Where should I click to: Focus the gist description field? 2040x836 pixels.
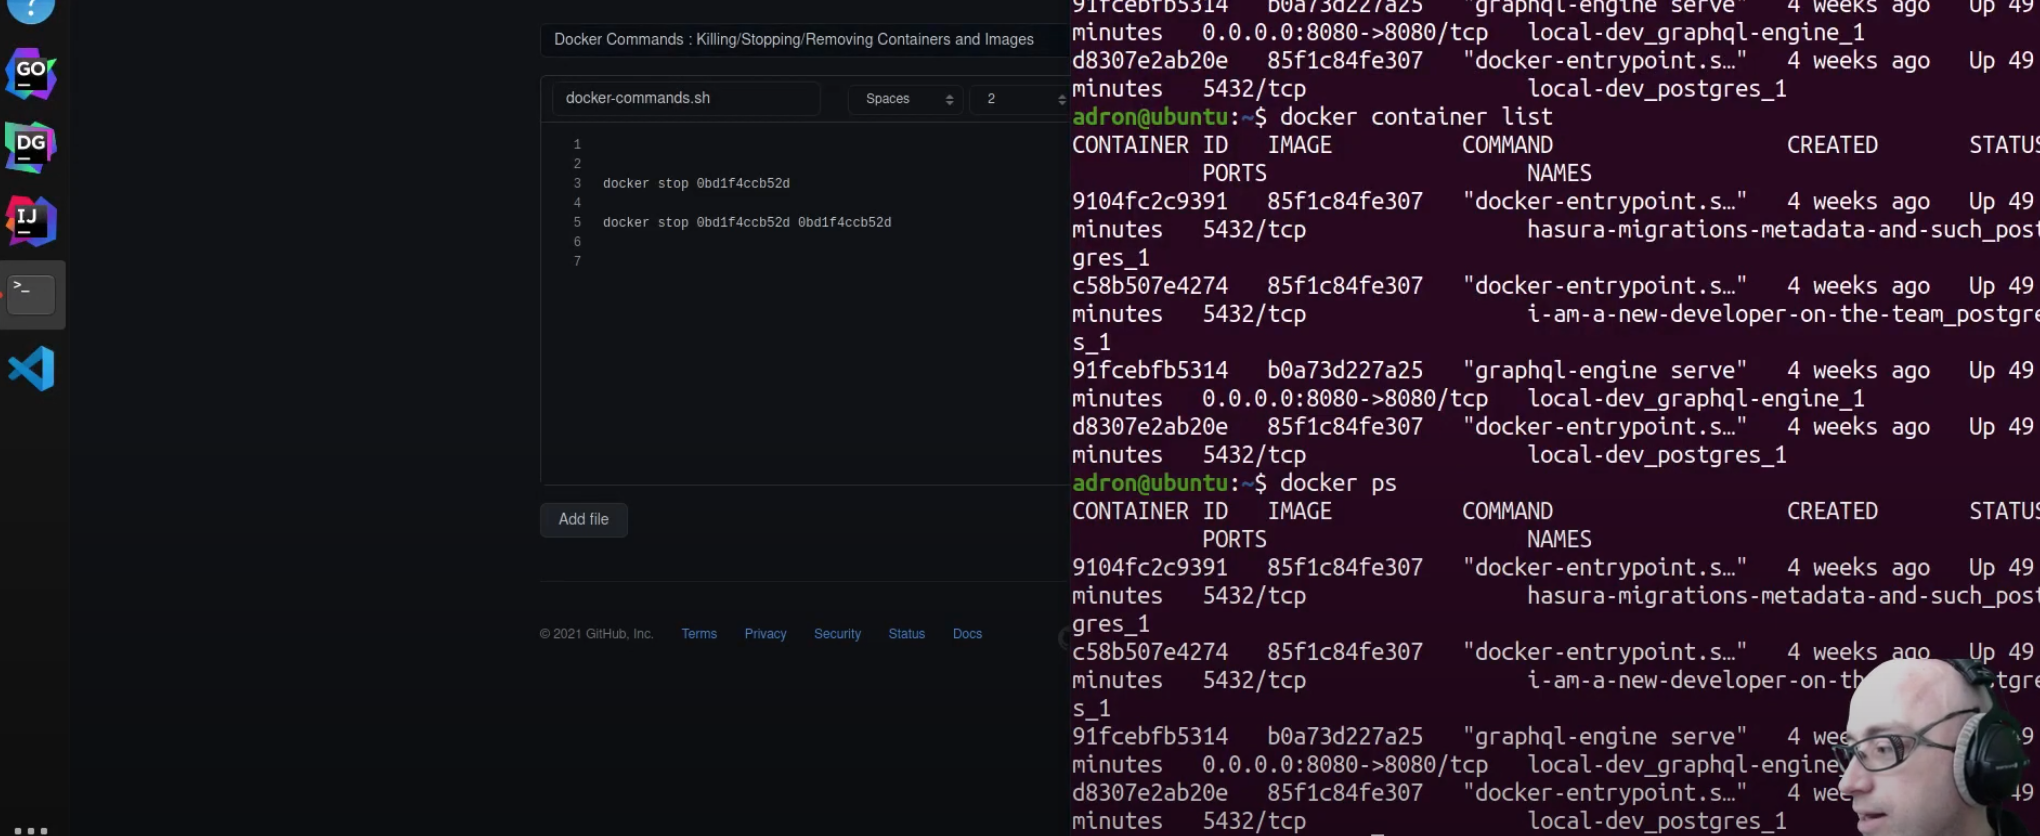[804, 40]
